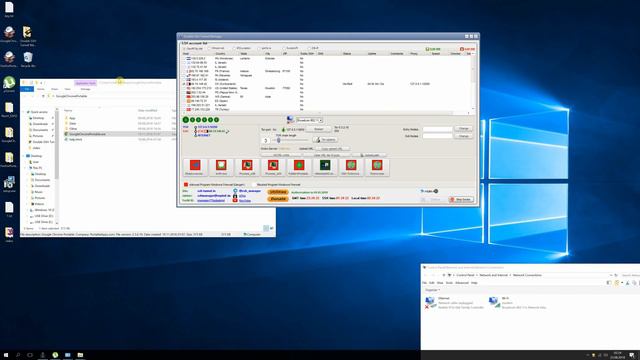The width and height of the screenshot is (640, 360).
Task: Click the Tor update button
Action: click(325, 140)
